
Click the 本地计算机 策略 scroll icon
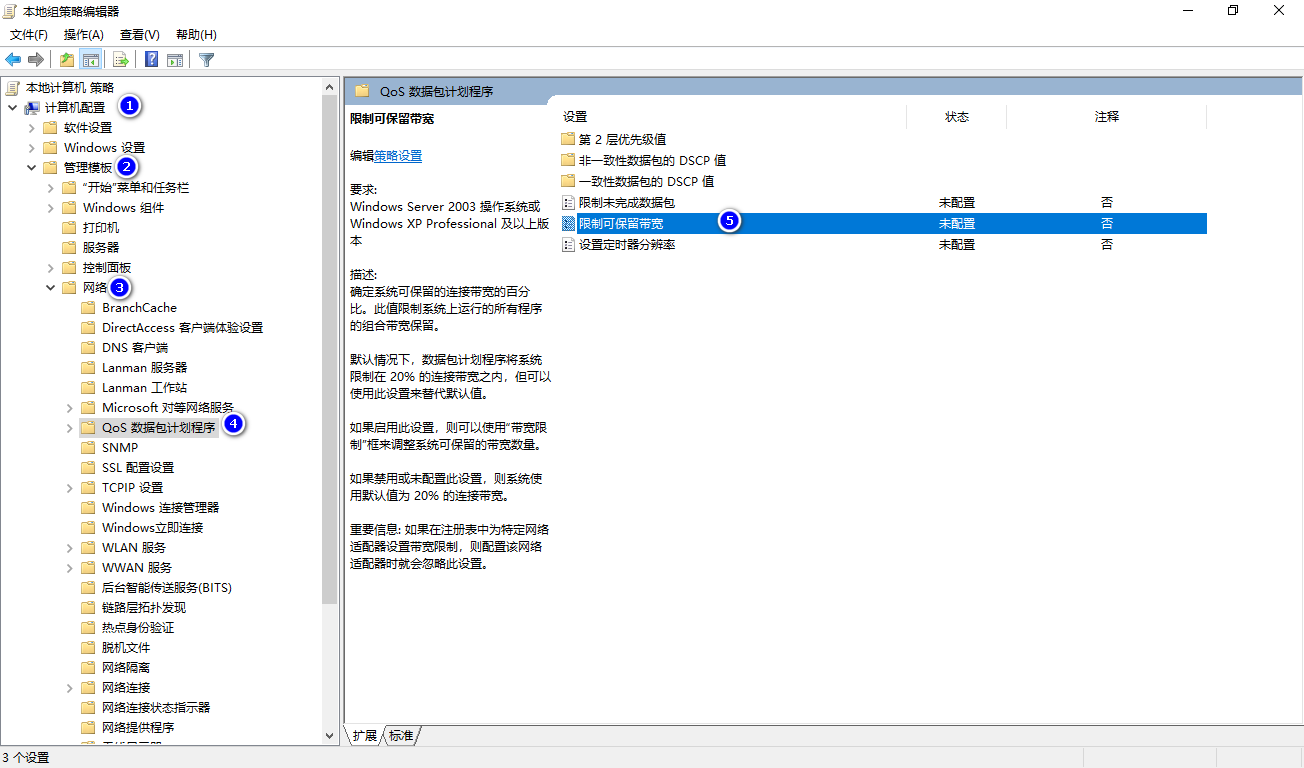(13, 87)
